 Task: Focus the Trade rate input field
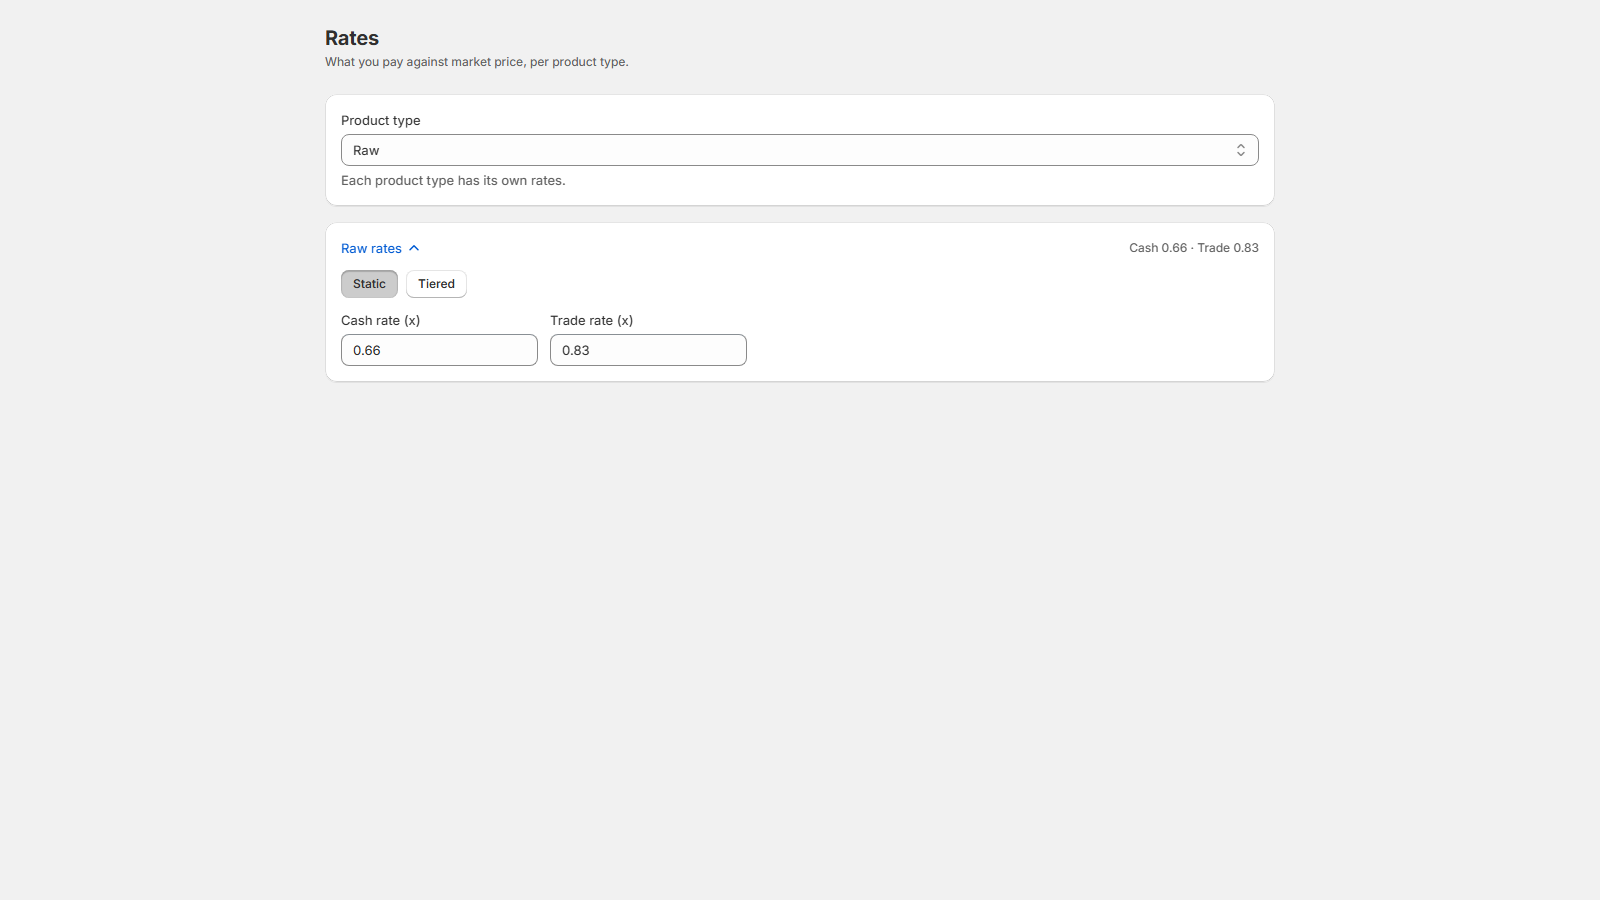pyautogui.click(x=648, y=350)
